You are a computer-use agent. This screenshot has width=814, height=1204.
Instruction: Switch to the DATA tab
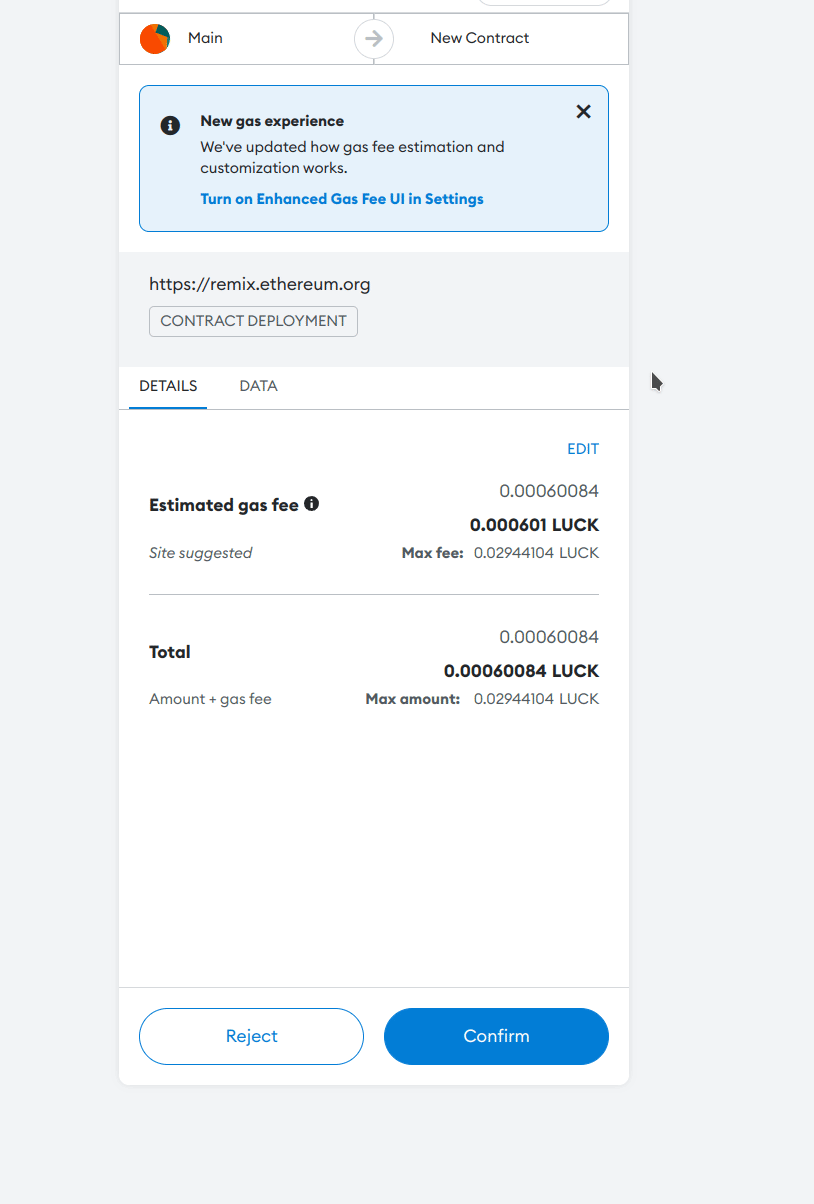(x=259, y=386)
